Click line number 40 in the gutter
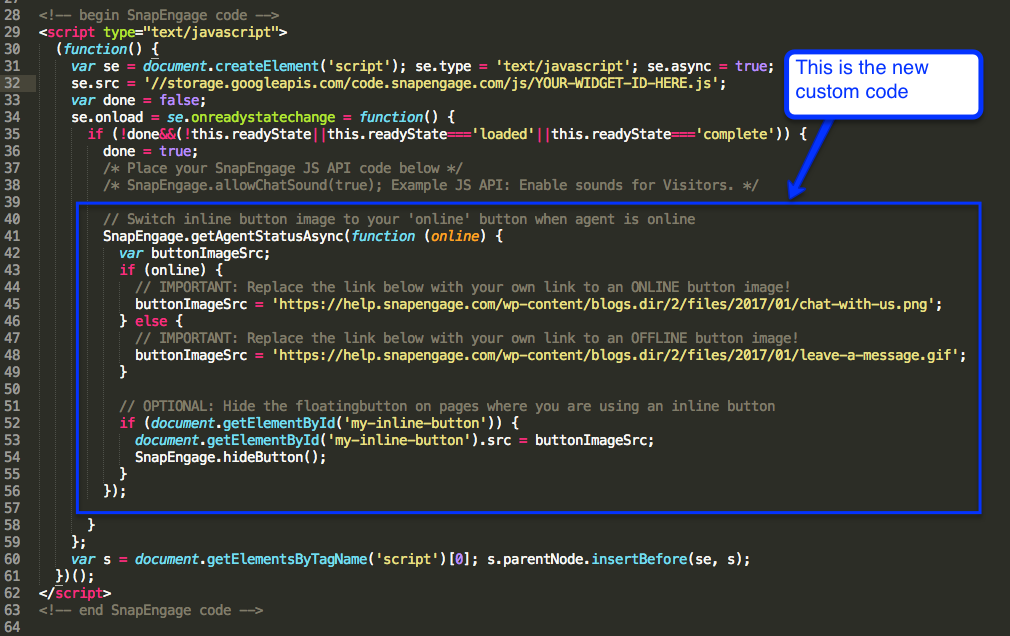The width and height of the screenshot is (1010, 636). pyautogui.click(x=18, y=218)
